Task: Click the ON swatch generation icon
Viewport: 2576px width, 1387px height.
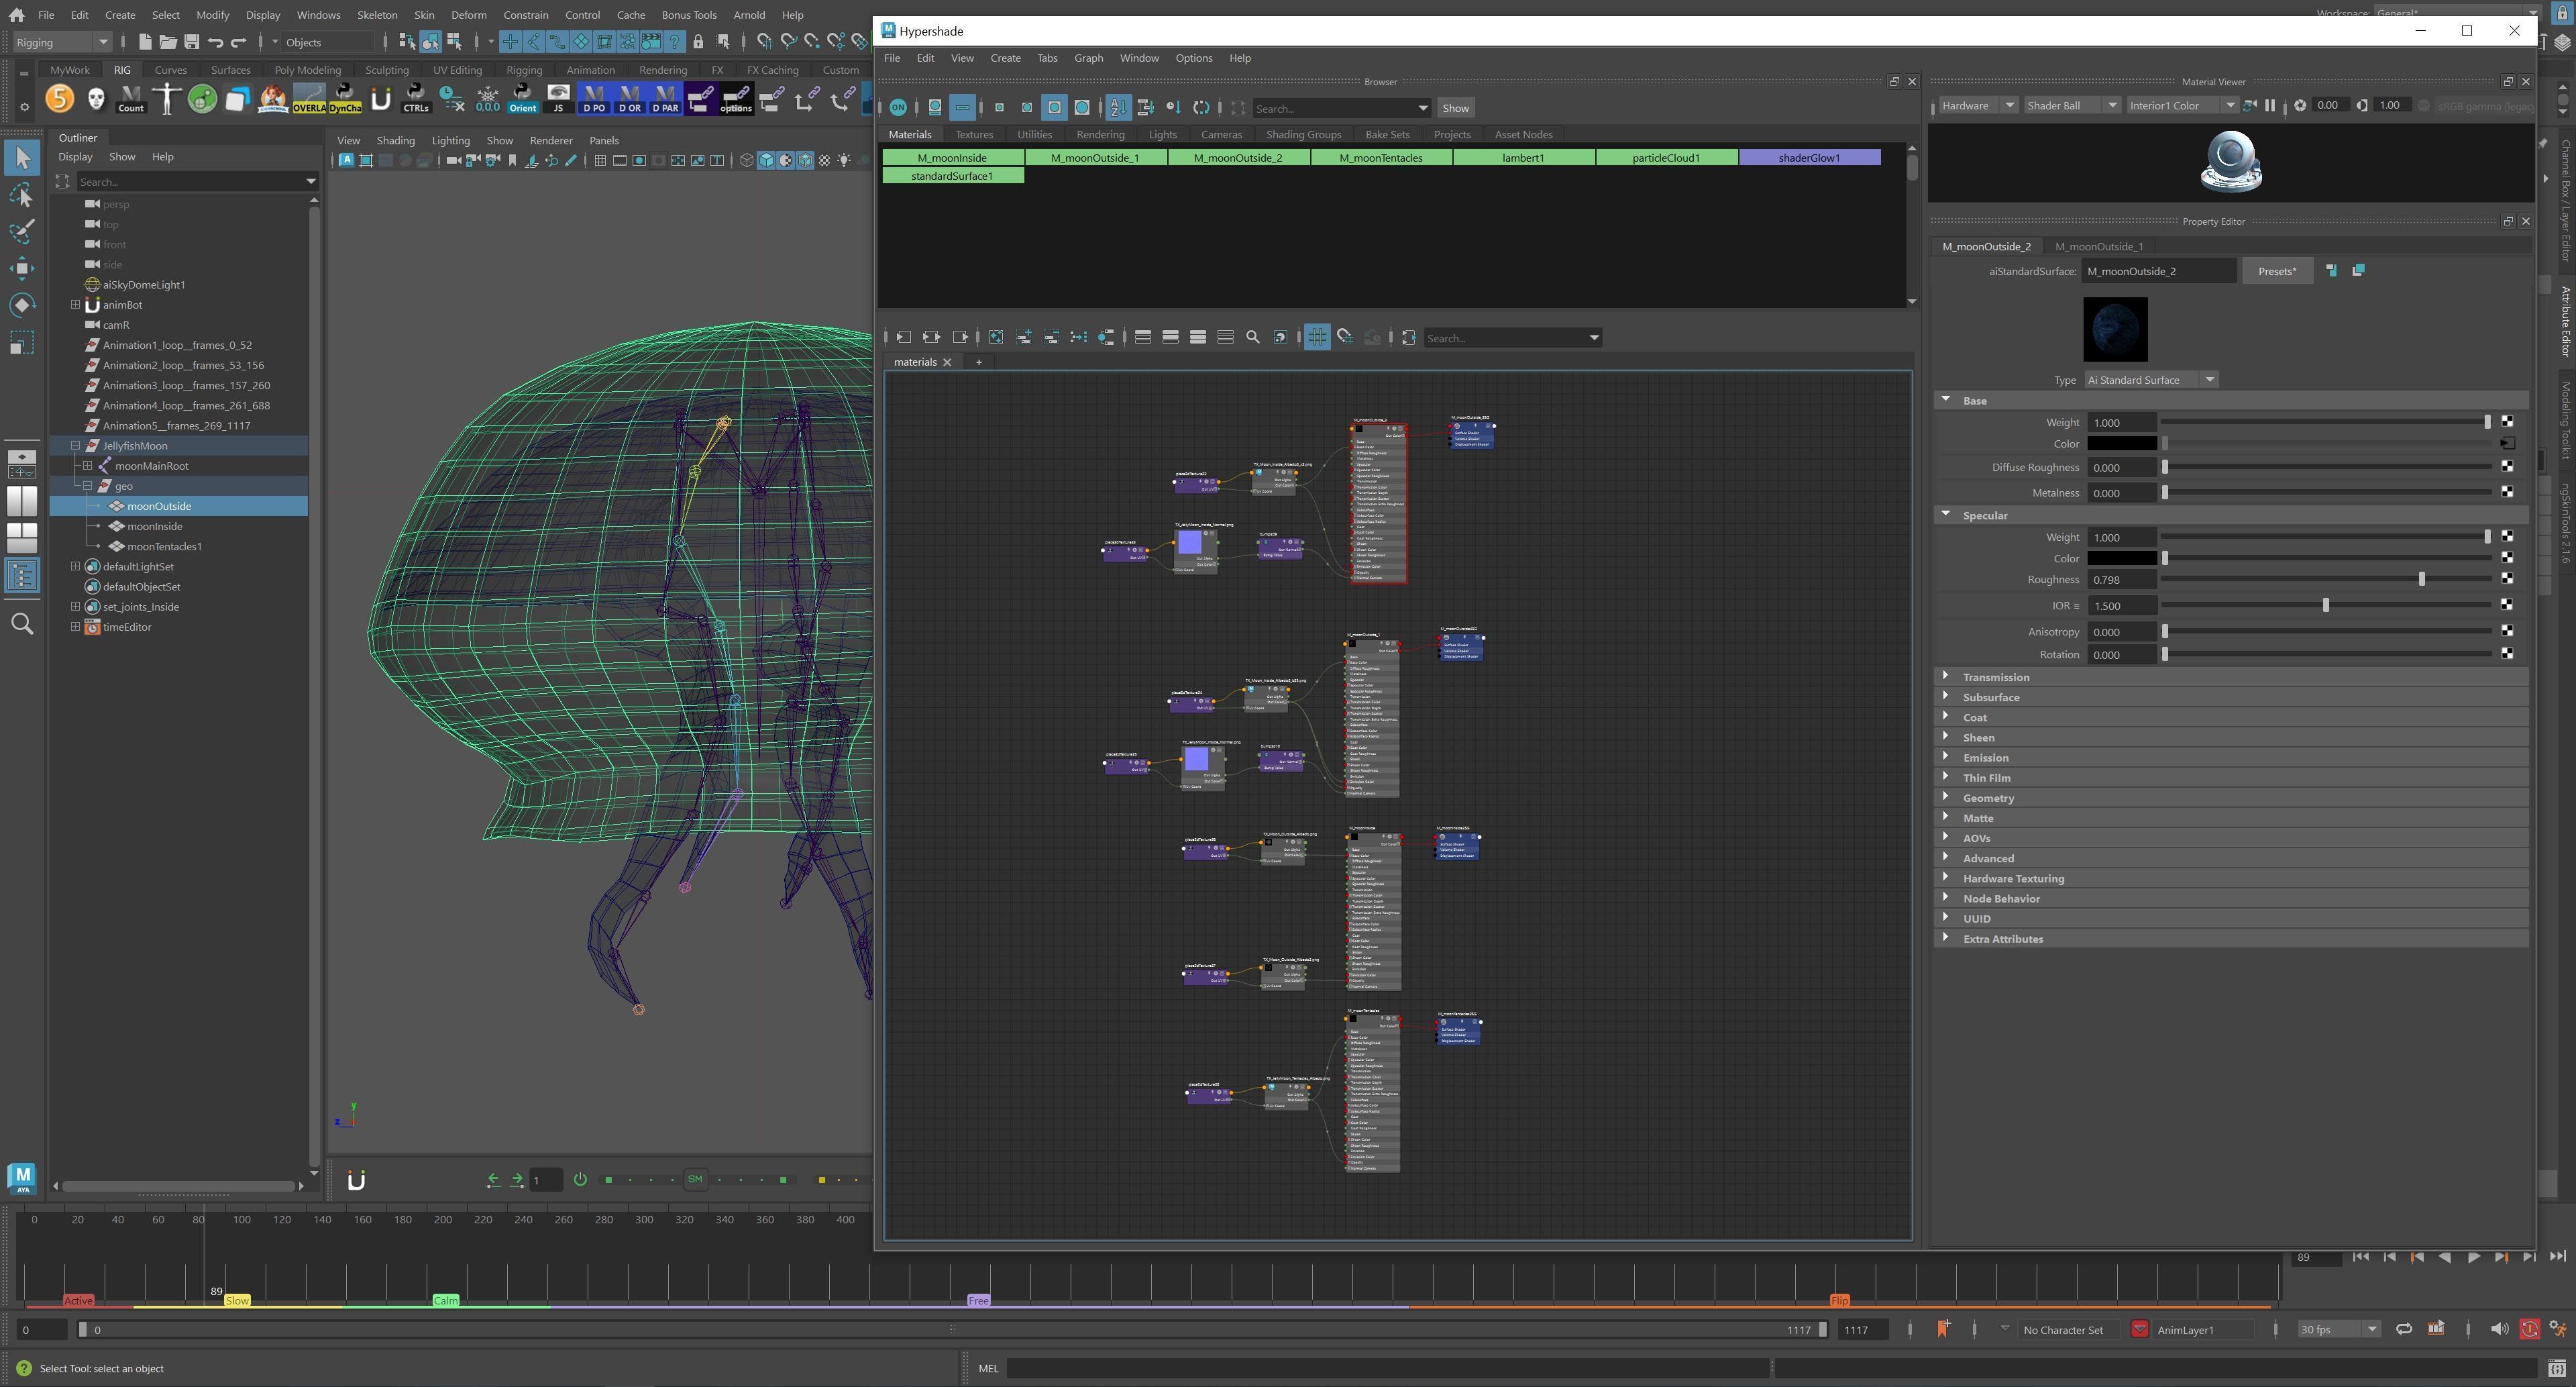Action: [898, 108]
